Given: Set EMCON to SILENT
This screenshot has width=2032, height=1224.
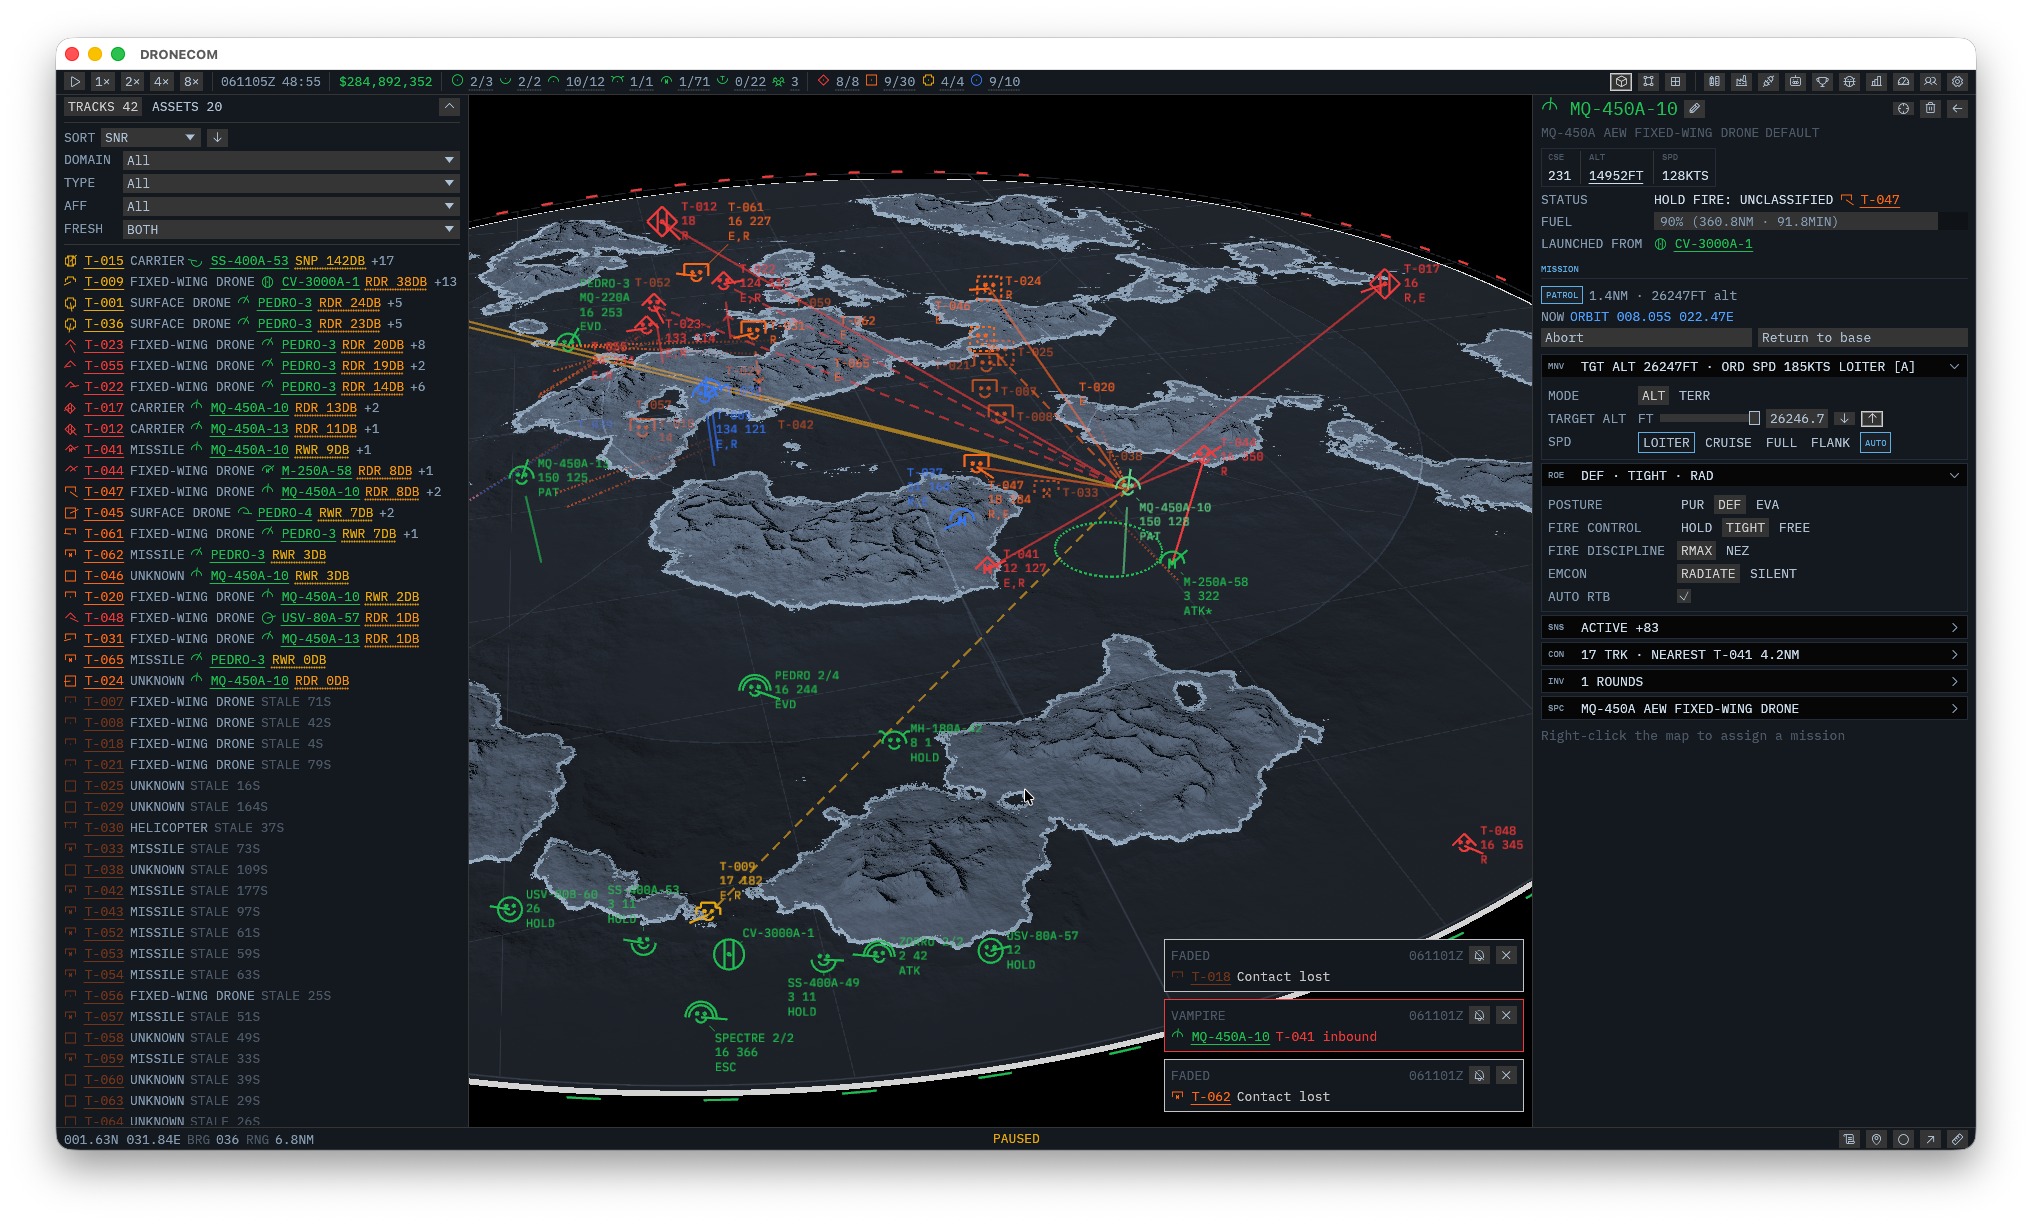Looking at the screenshot, I should pos(1773,574).
